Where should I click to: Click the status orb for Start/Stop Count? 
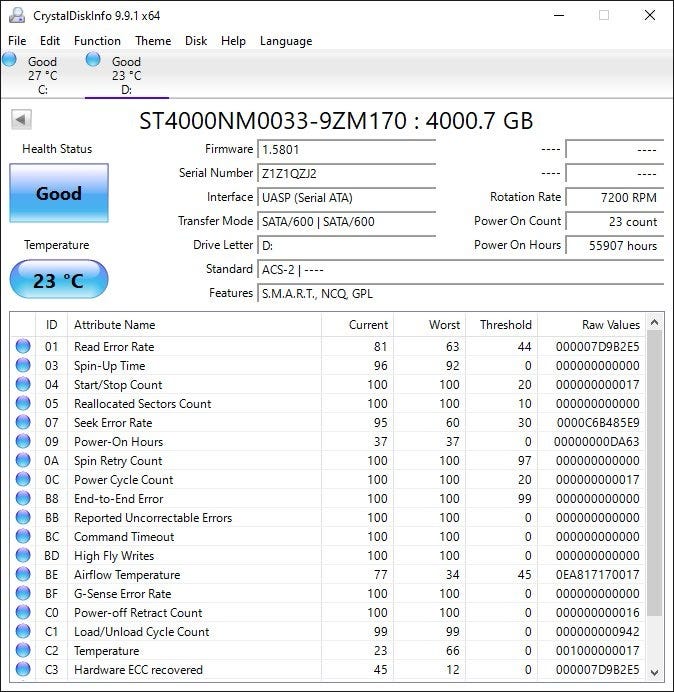(x=23, y=384)
